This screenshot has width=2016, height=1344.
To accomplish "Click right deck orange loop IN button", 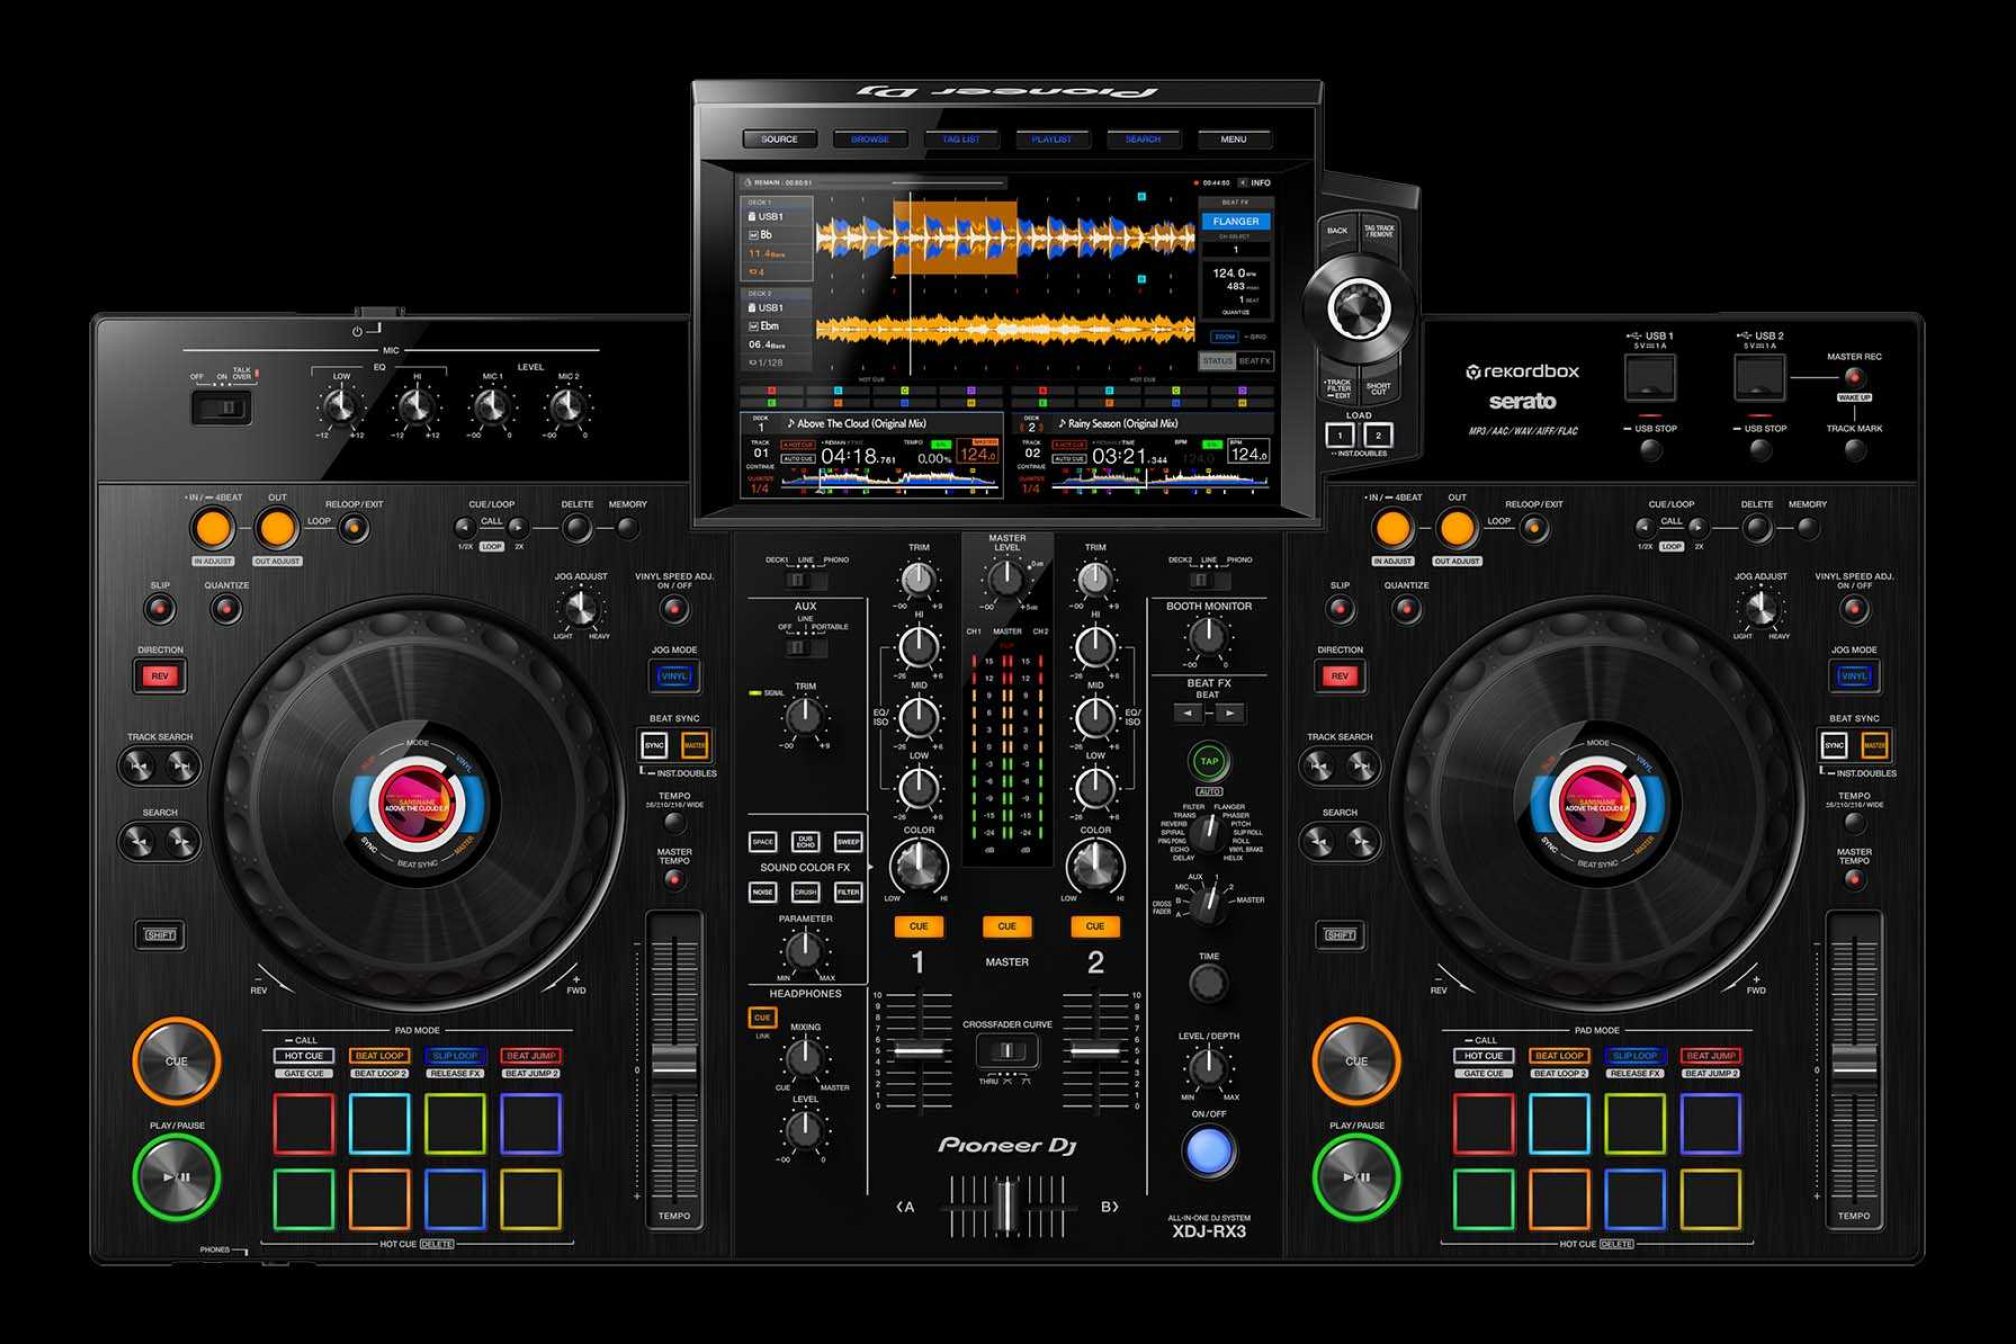I will pyautogui.click(x=1393, y=528).
